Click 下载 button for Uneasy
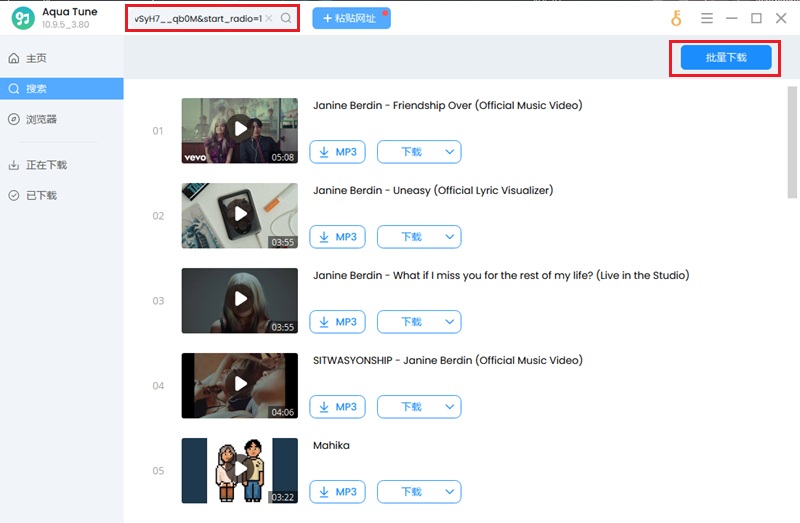 click(411, 237)
